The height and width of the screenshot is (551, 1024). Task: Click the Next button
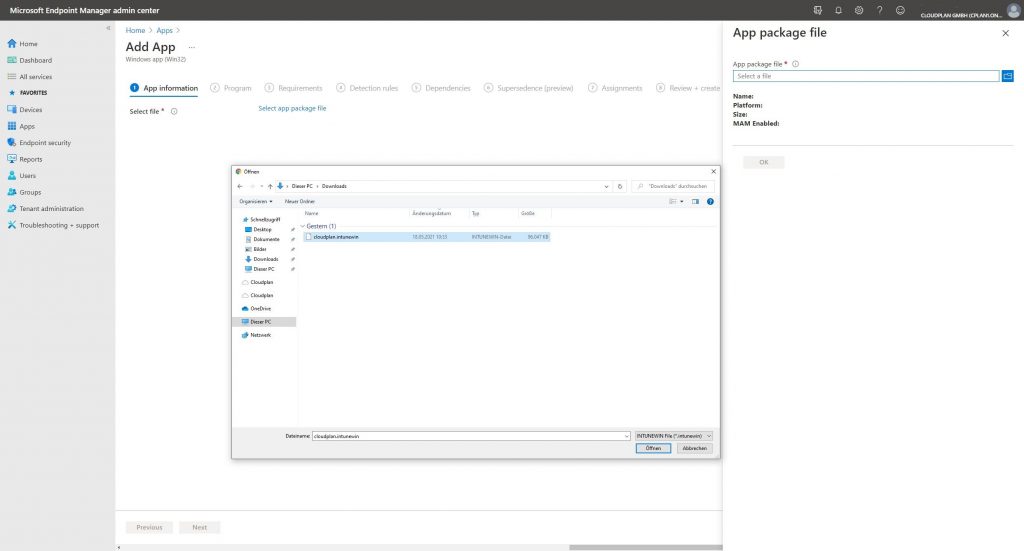coord(199,527)
